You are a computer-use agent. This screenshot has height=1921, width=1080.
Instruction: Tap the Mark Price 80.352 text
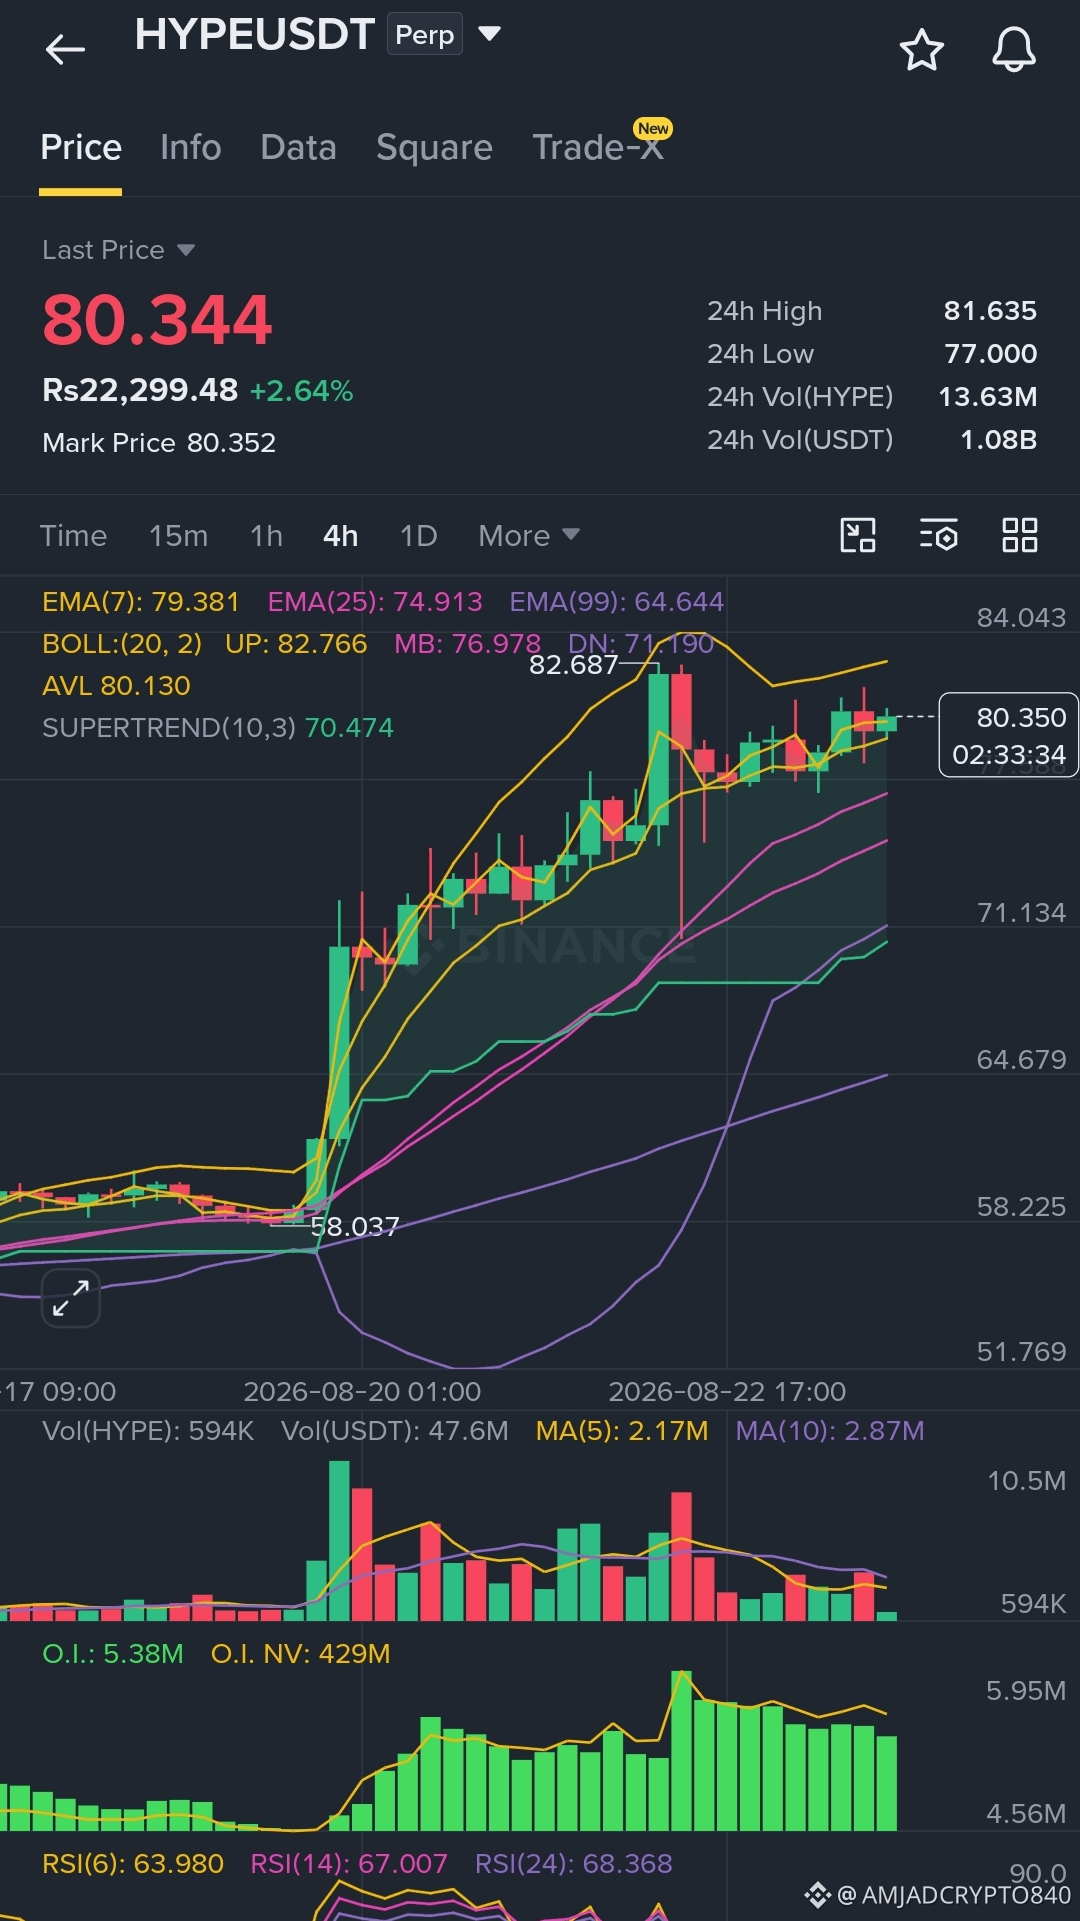tap(159, 443)
